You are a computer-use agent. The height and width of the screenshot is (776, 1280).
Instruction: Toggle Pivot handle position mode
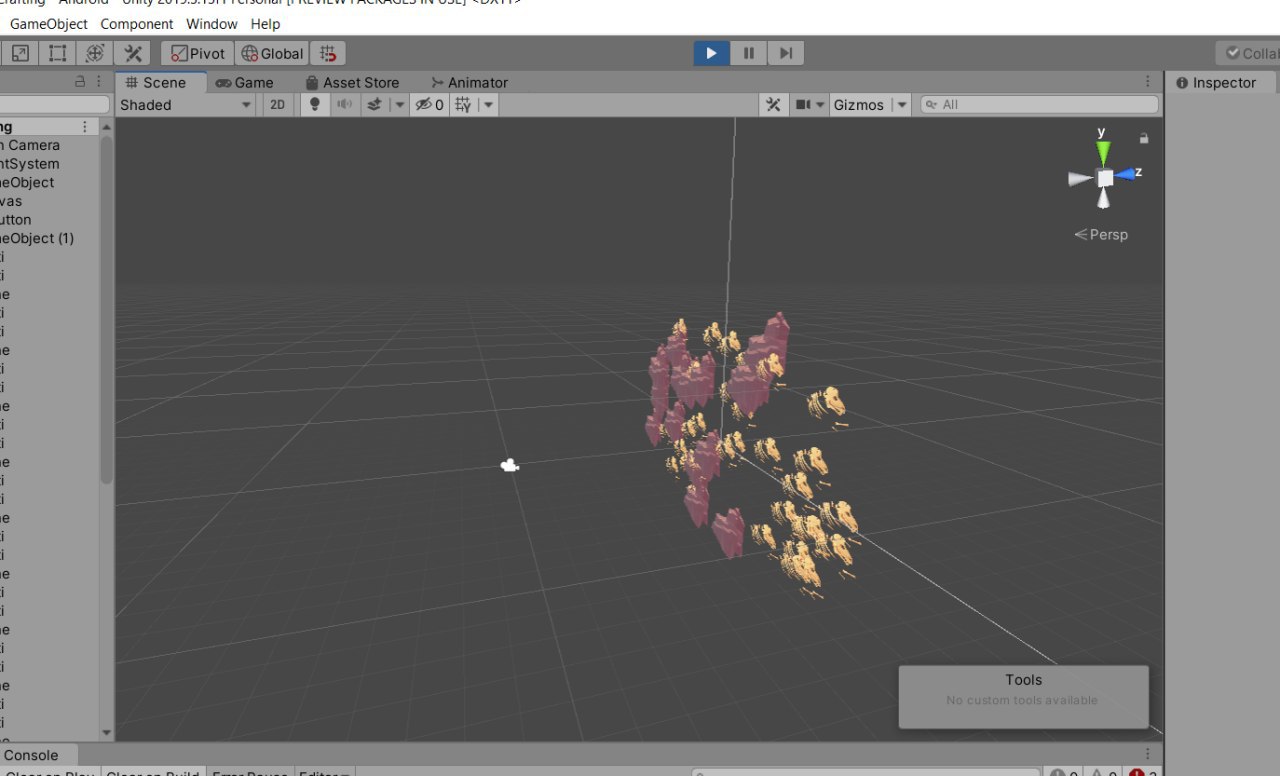pos(198,53)
